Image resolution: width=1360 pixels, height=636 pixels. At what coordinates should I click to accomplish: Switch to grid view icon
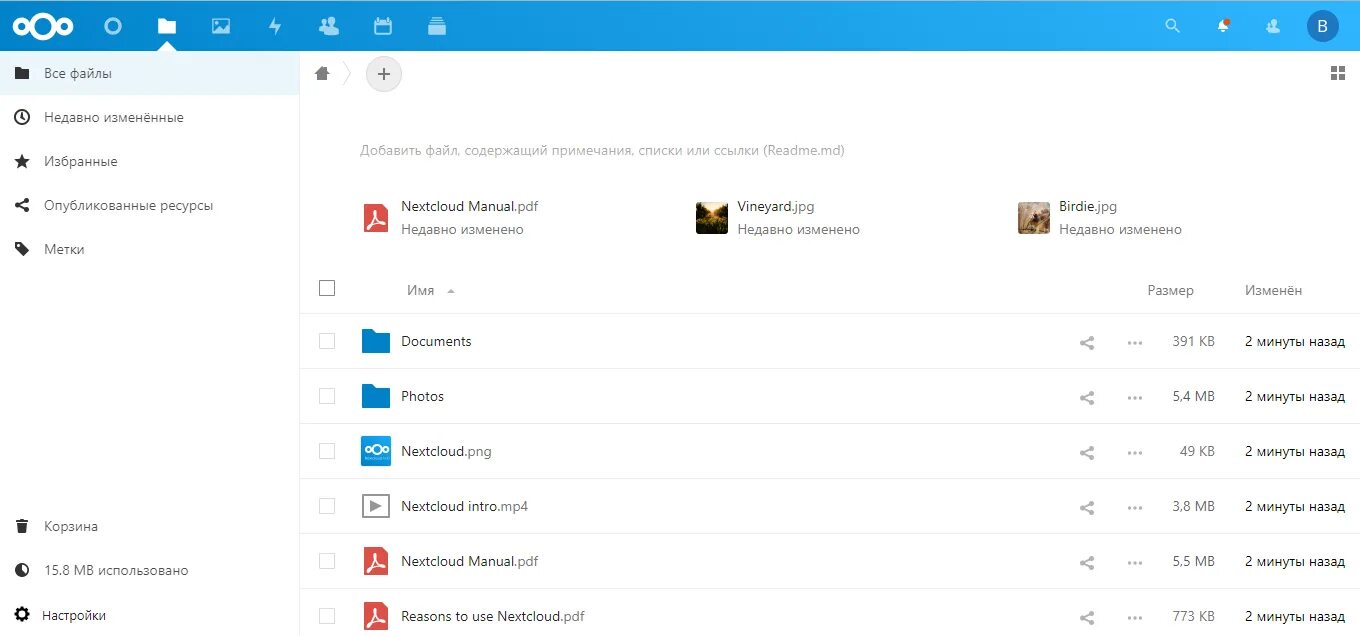1338,73
